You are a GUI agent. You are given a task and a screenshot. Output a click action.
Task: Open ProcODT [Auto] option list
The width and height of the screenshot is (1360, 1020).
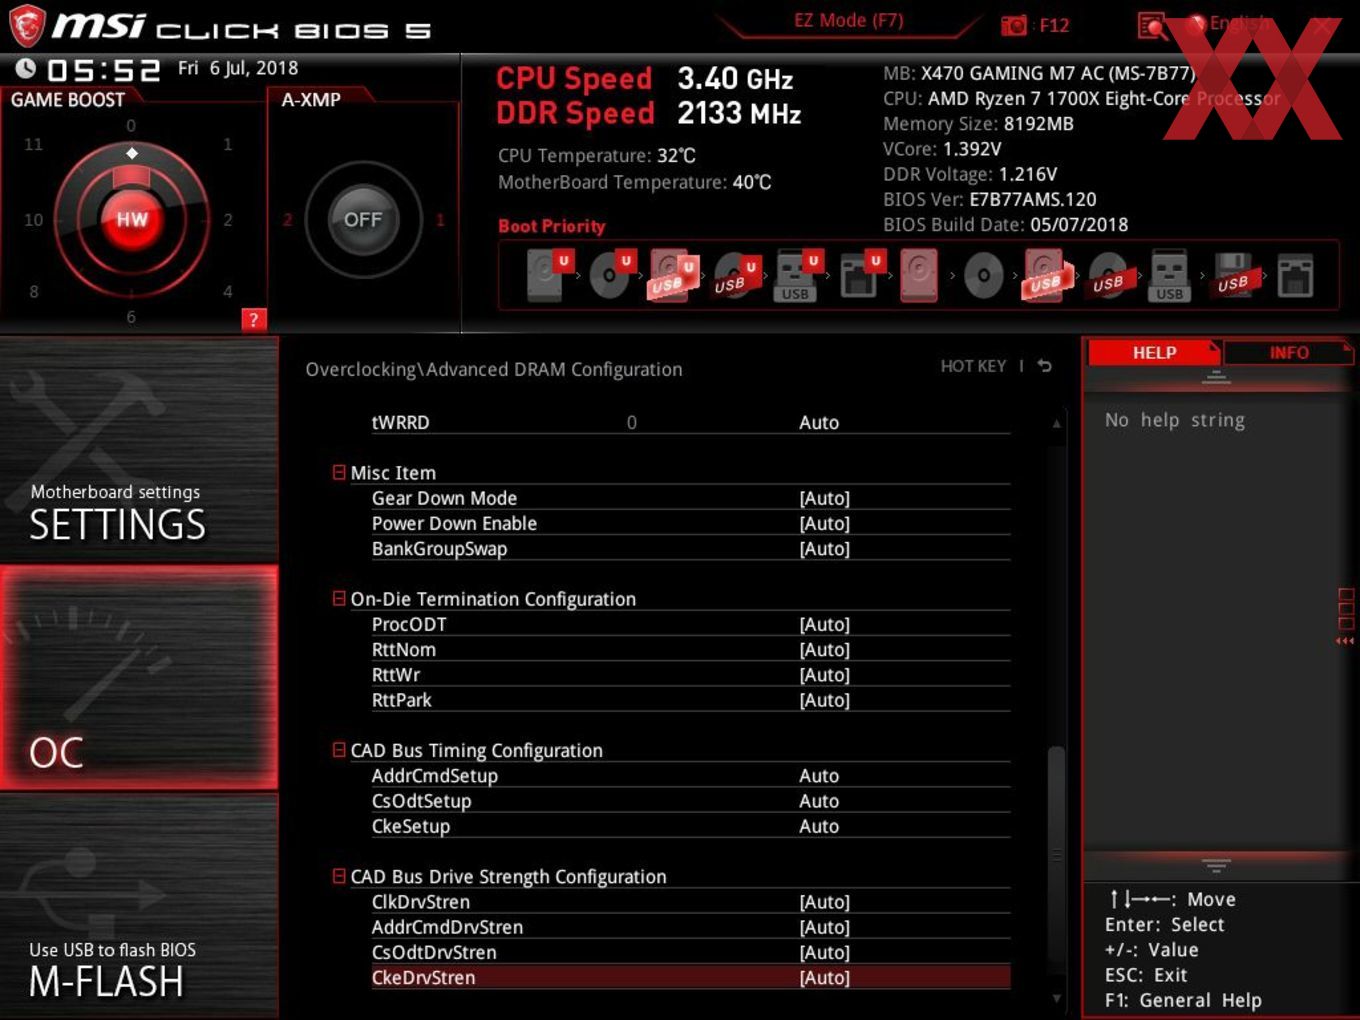pos(824,624)
